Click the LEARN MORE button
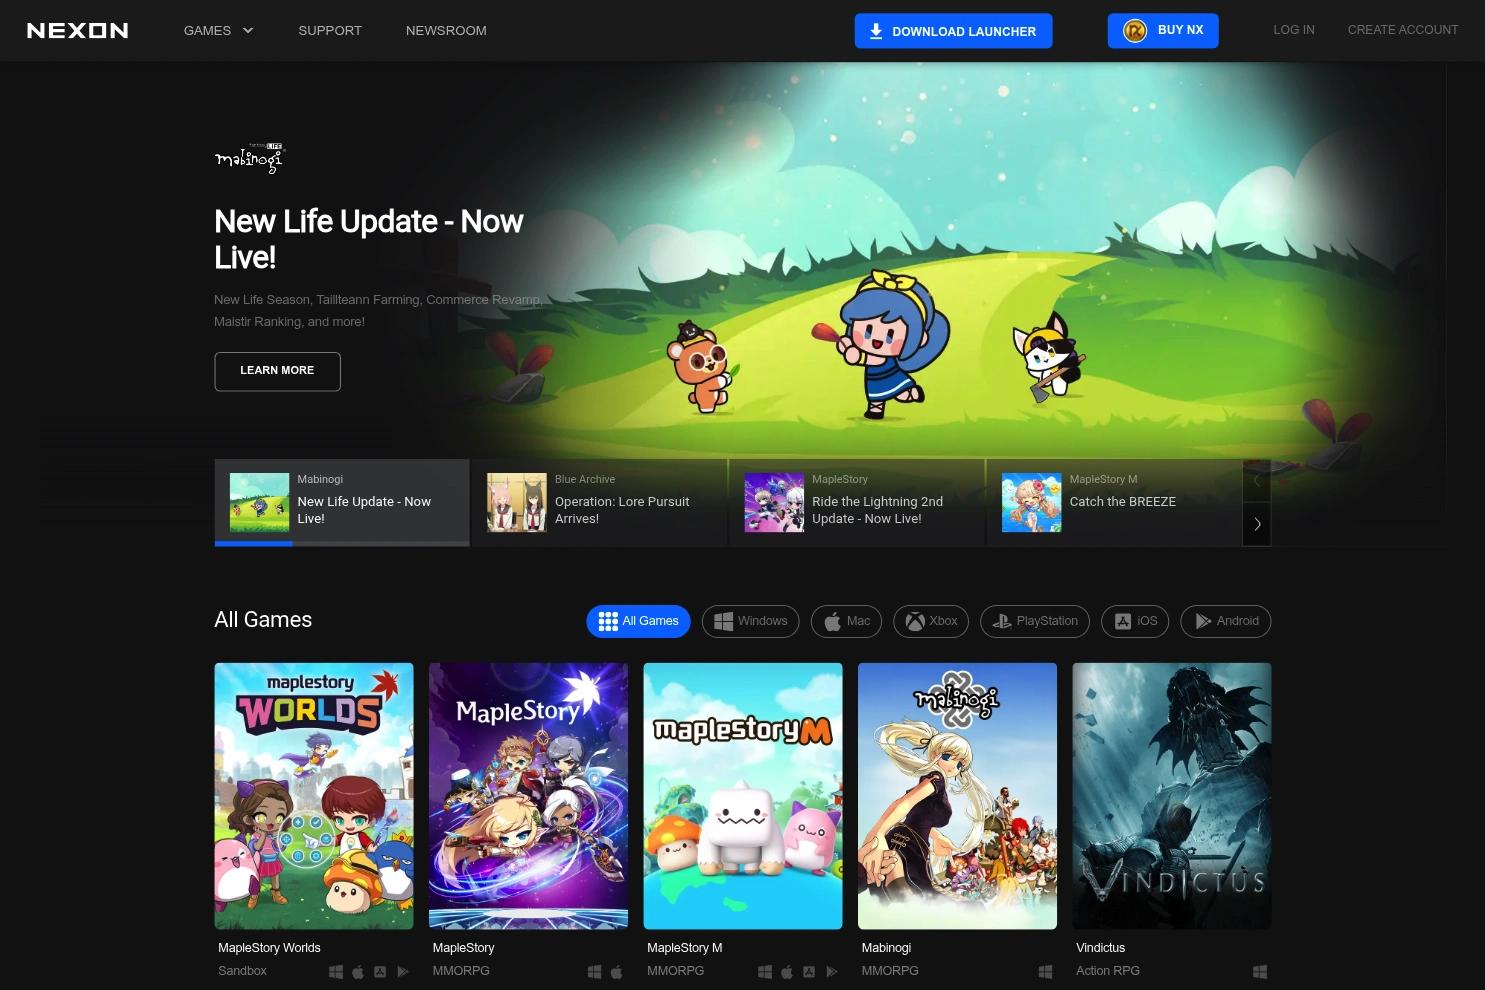1485x990 pixels. (x=277, y=371)
